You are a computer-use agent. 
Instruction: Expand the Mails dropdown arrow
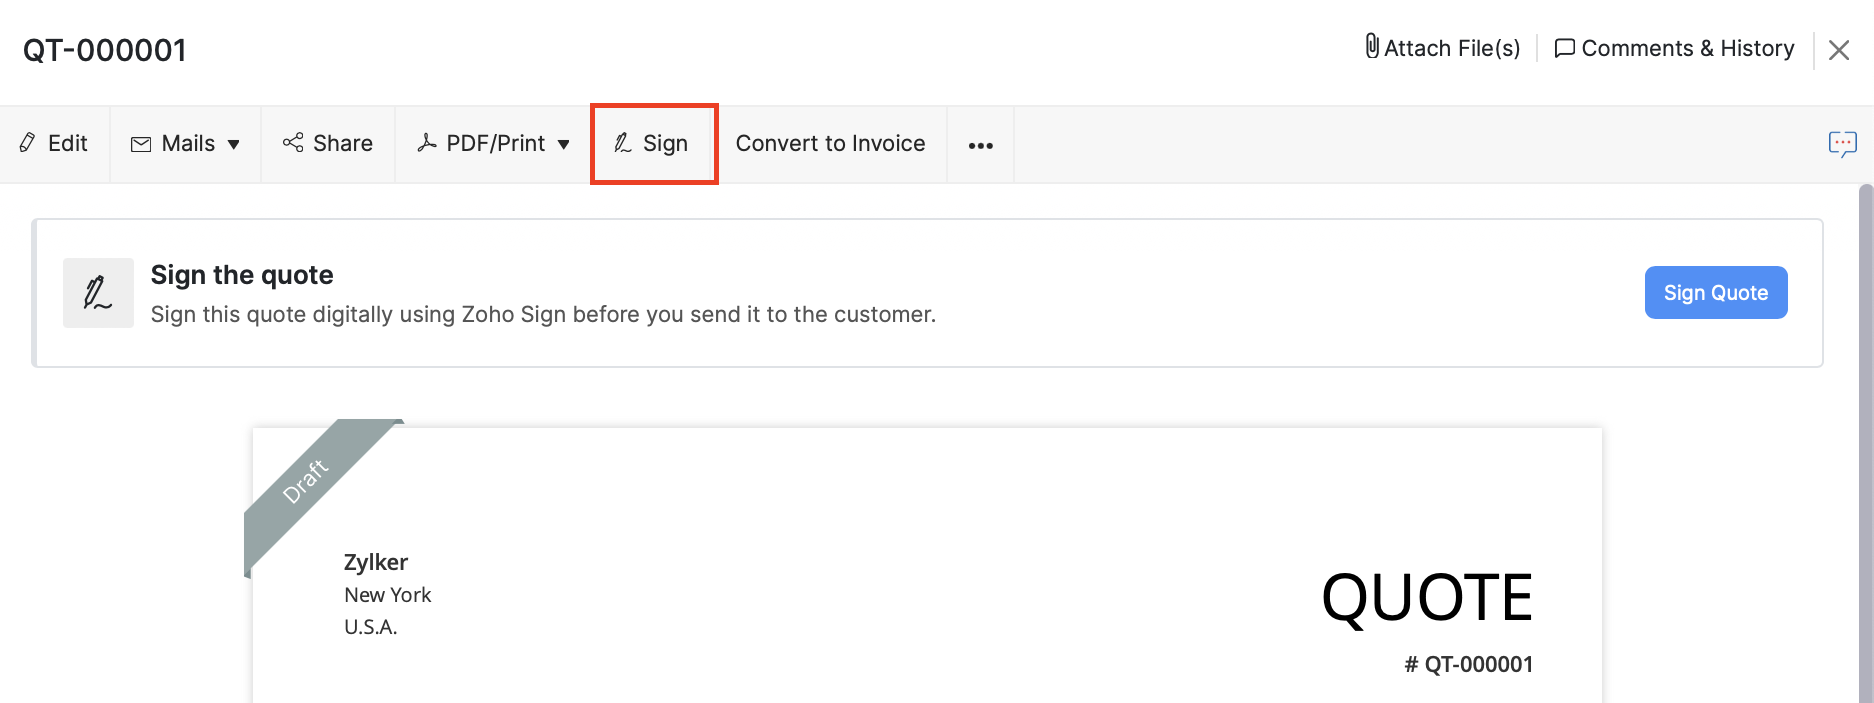coord(234,144)
